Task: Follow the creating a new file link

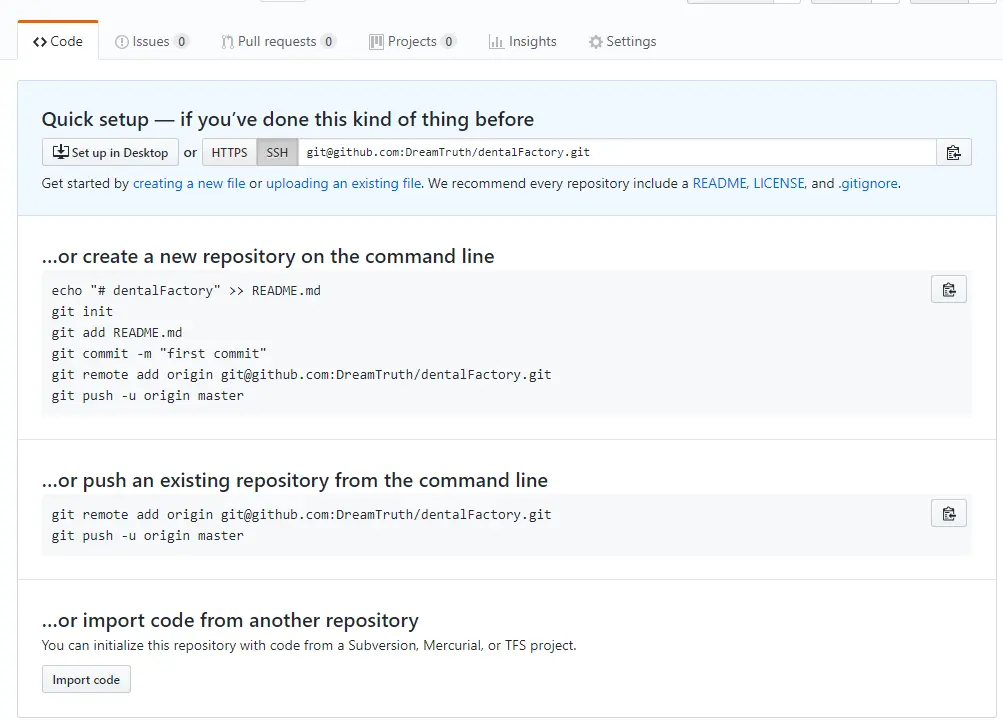Action: (189, 184)
